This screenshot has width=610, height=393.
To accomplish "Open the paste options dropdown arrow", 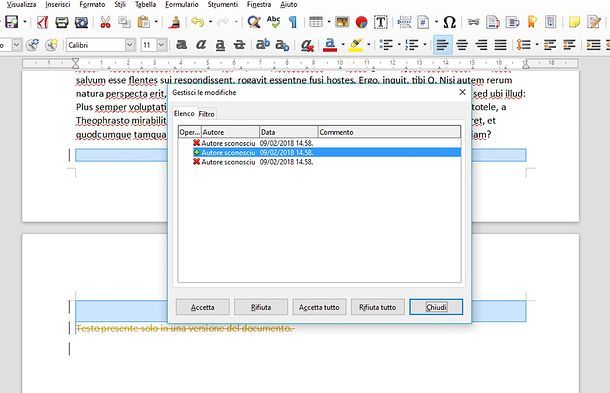I will pos(156,22).
